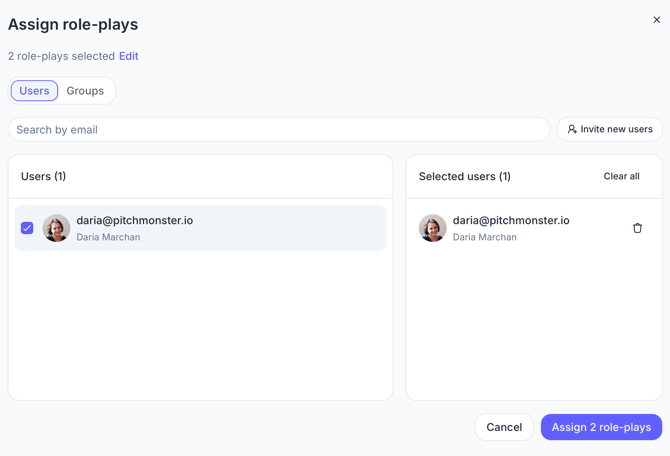Select the Users tab
This screenshot has width=670, height=456.
[34, 91]
